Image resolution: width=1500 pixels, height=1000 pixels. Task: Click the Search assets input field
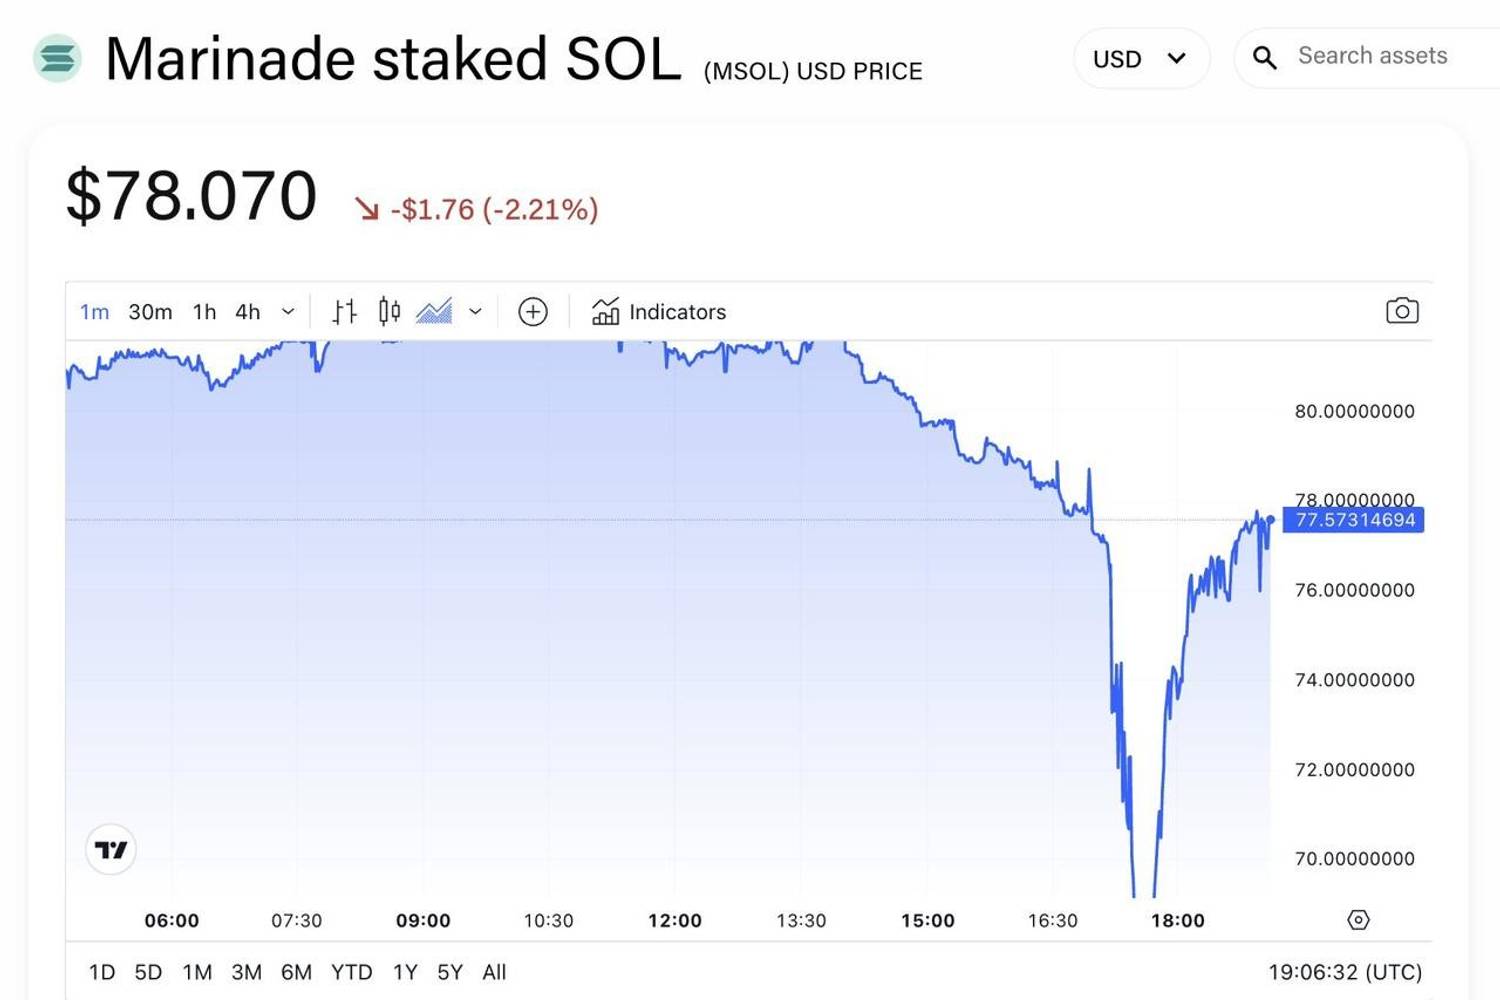(x=1373, y=56)
